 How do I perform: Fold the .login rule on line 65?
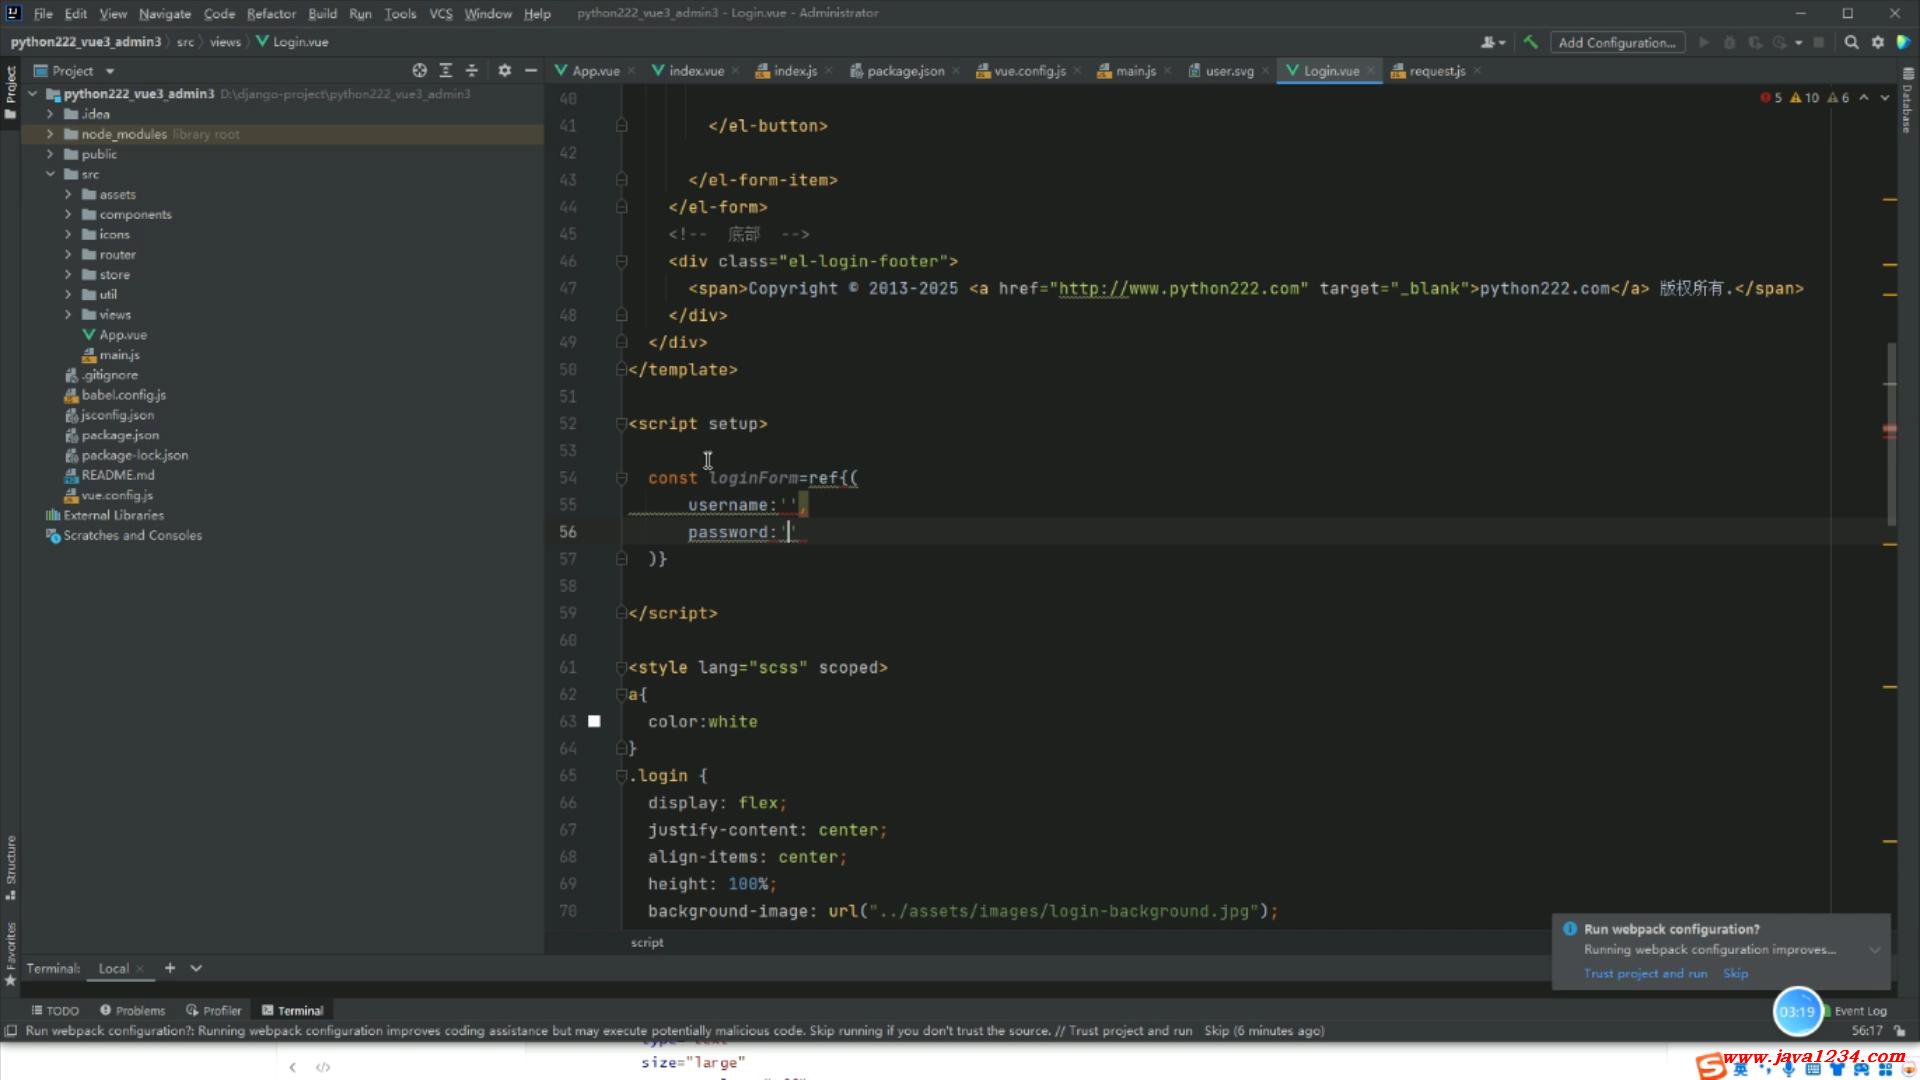pyautogui.click(x=621, y=775)
